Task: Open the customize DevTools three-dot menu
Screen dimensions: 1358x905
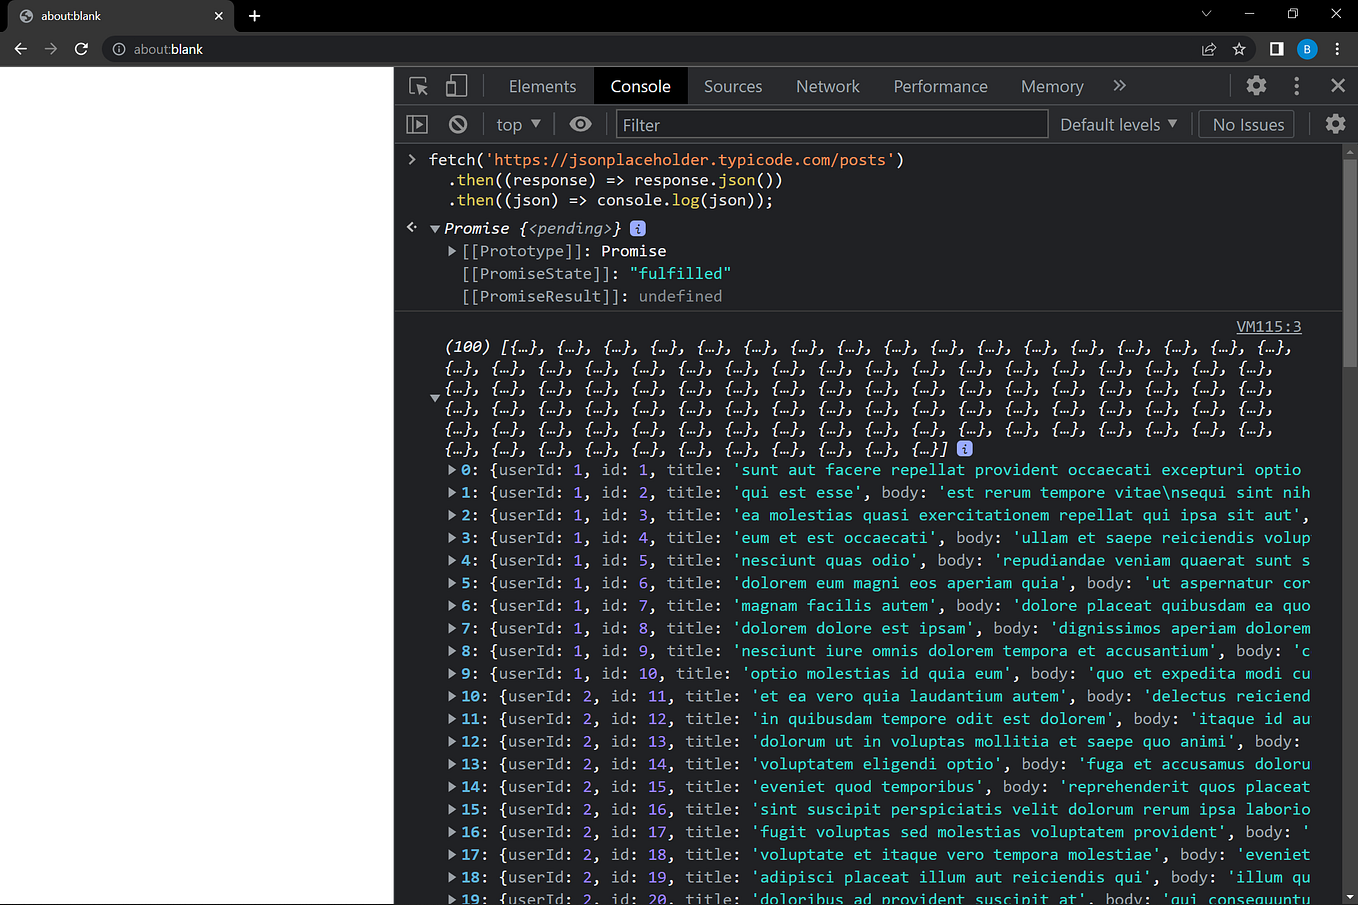Action: [x=1297, y=86]
